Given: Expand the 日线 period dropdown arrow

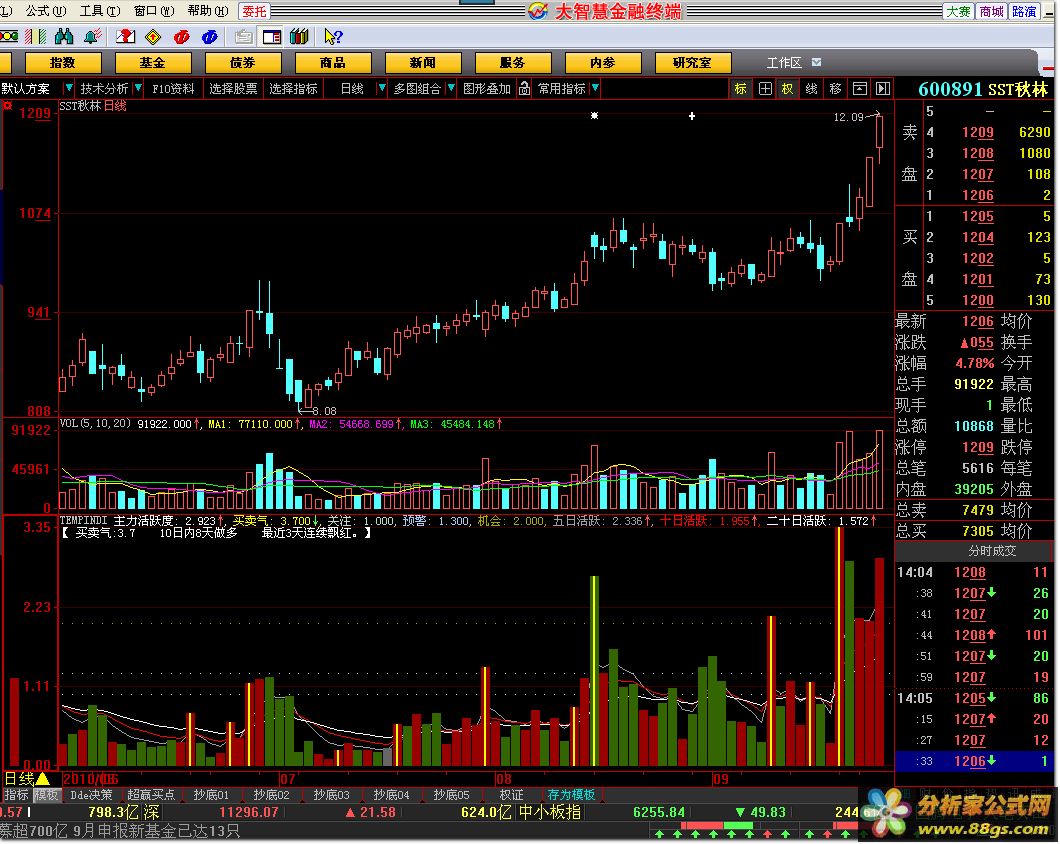Looking at the screenshot, I should pos(381,88).
